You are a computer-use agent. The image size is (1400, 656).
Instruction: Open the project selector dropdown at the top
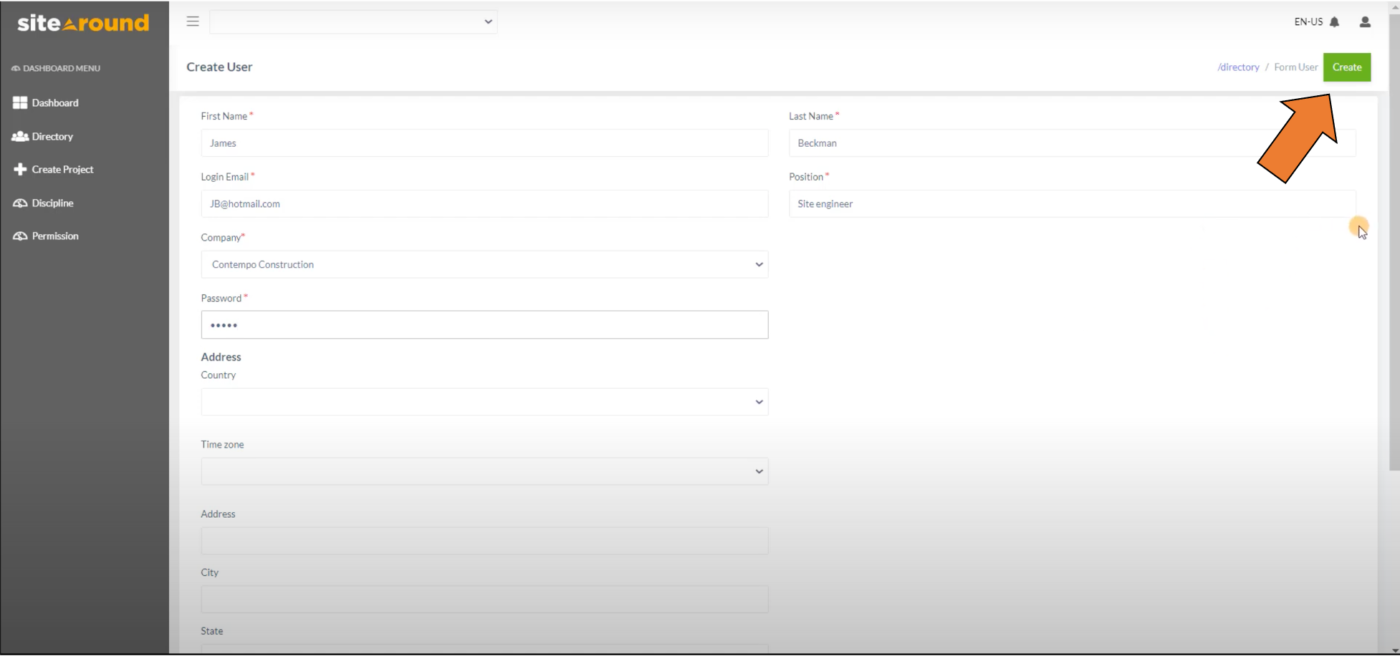(x=353, y=21)
